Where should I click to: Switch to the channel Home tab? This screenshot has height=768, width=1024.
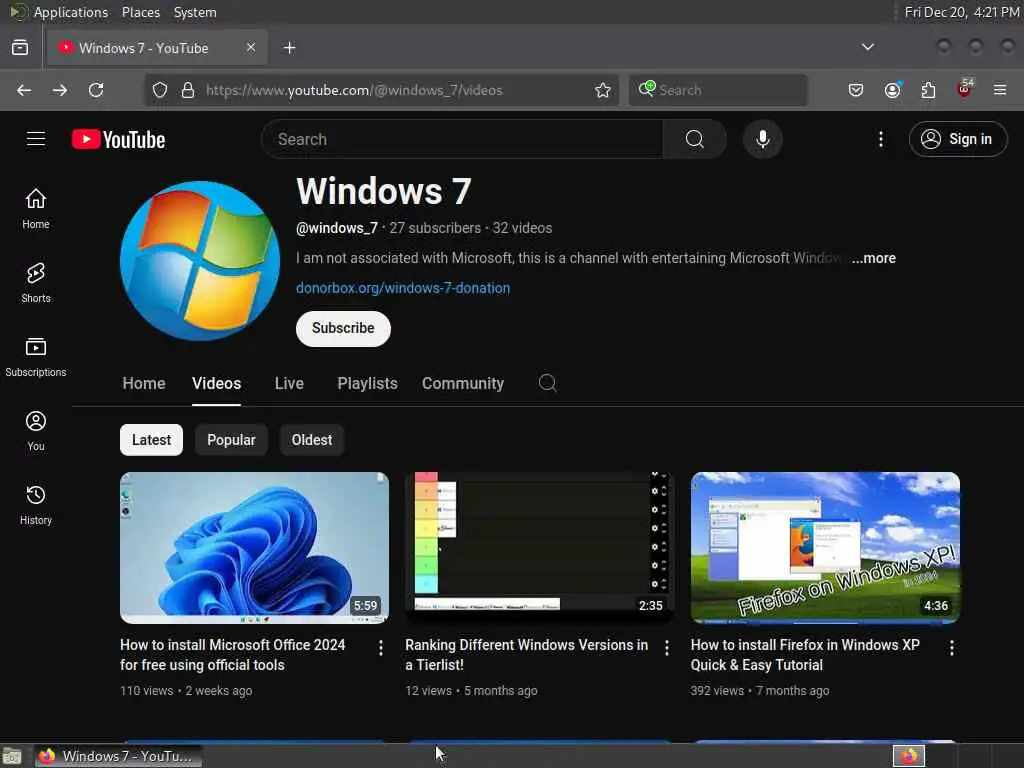(x=144, y=383)
